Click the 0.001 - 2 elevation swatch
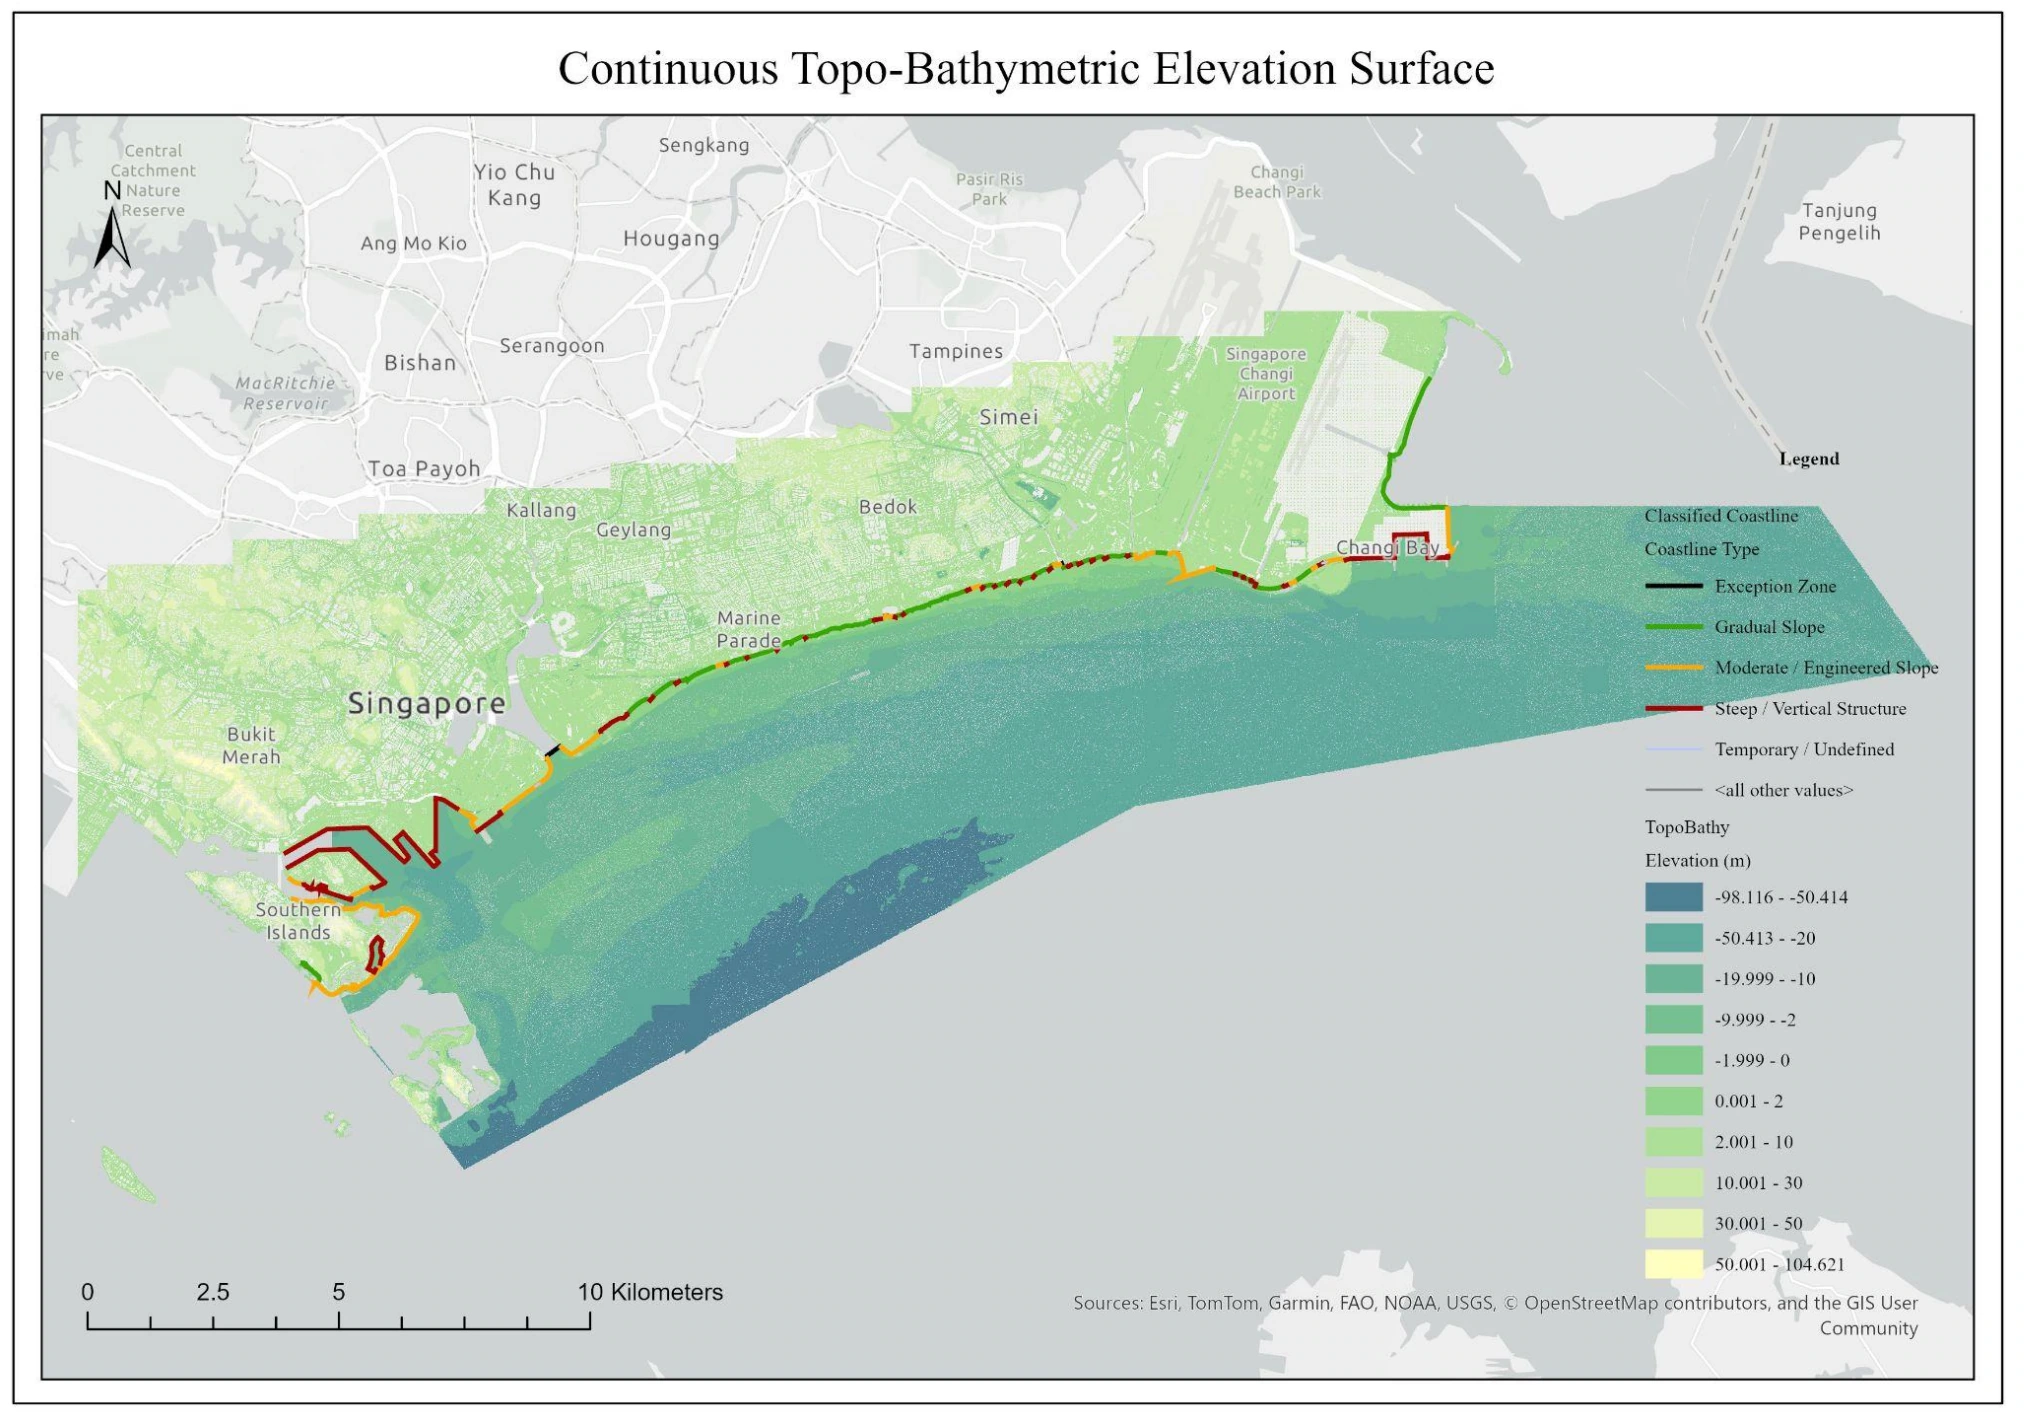Viewport: 2025px width, 1412px height. click(1674, 1101)
